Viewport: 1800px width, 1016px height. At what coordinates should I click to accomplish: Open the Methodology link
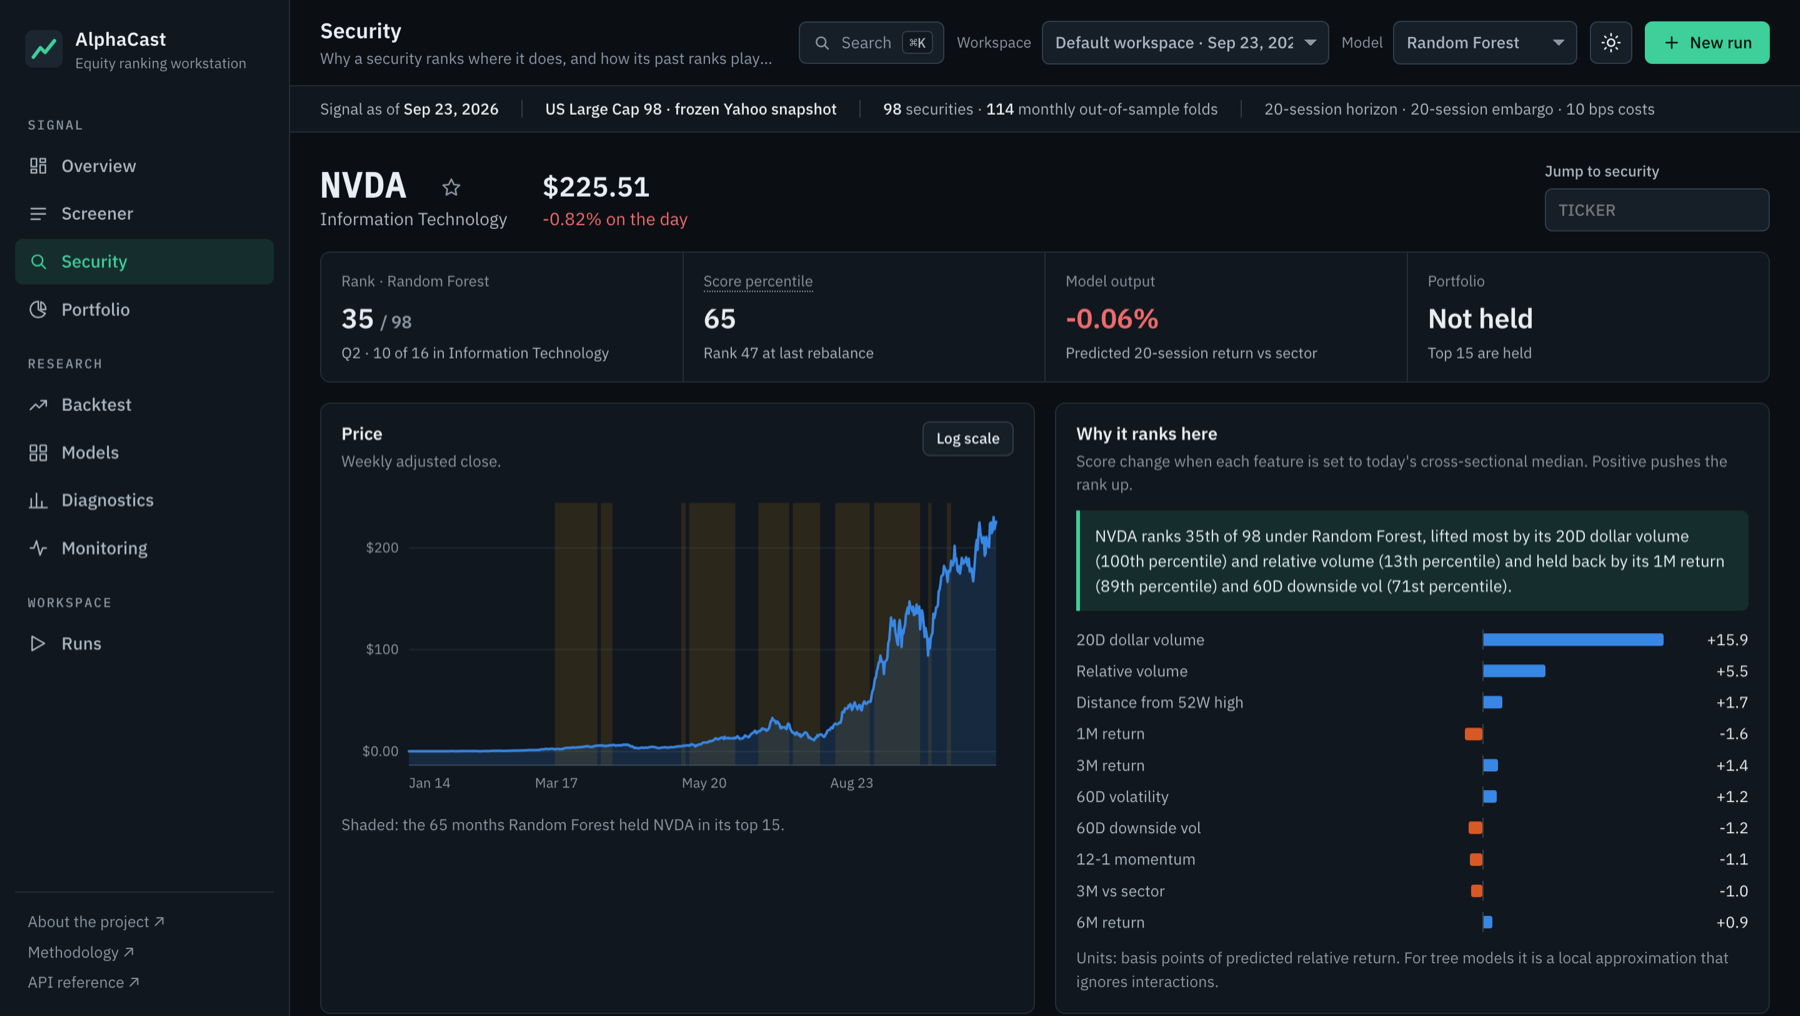point(81,952)
